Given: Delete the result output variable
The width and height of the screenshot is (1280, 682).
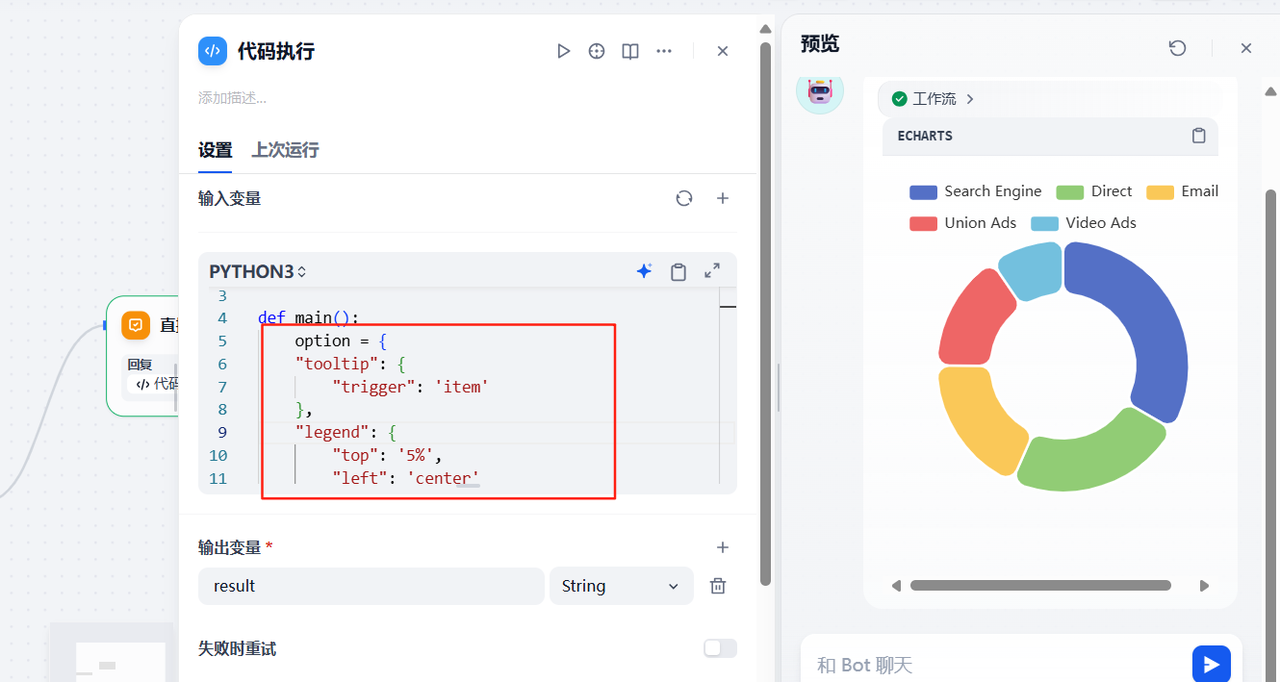Looking at the screenshot, I should click(718, 586).
